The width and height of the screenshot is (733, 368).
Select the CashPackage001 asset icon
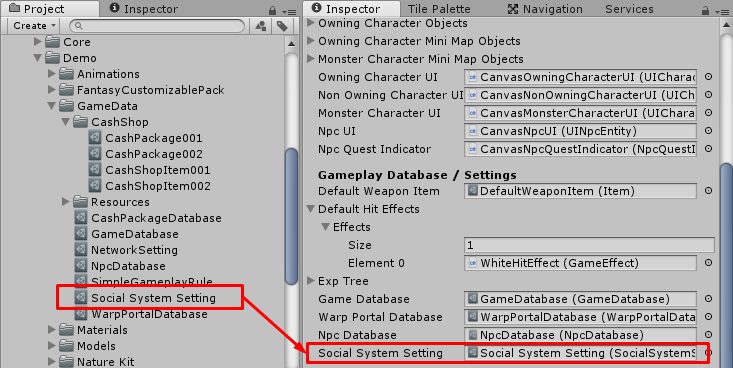(95, 138)
